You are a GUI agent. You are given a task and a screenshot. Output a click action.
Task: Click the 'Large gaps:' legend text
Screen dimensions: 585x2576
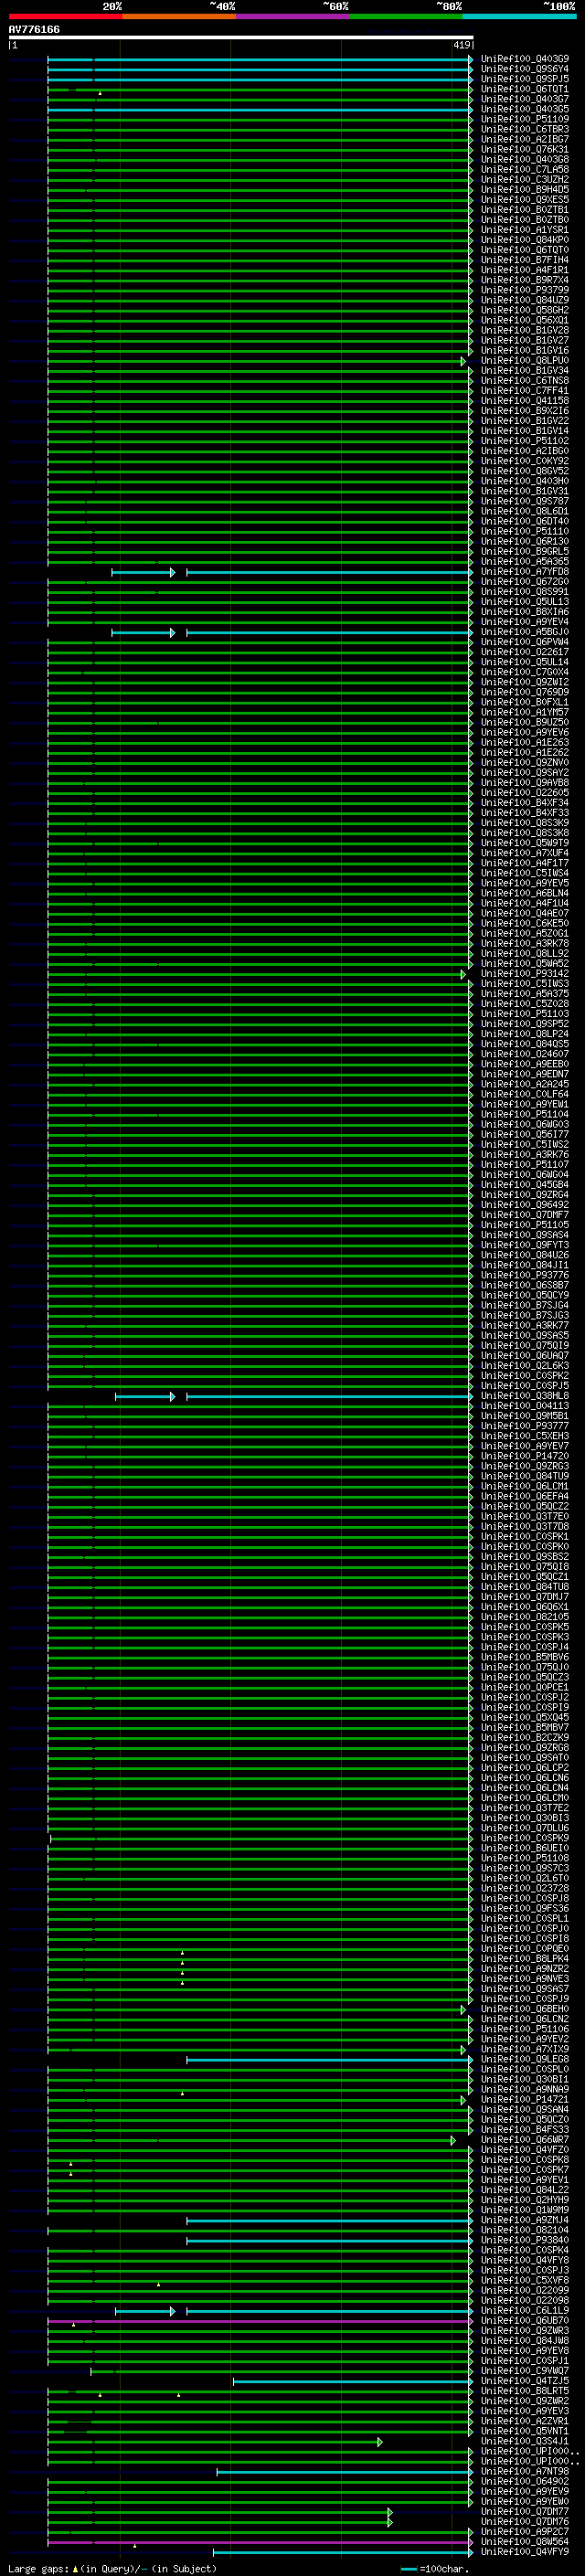(x=38, y=2569)
